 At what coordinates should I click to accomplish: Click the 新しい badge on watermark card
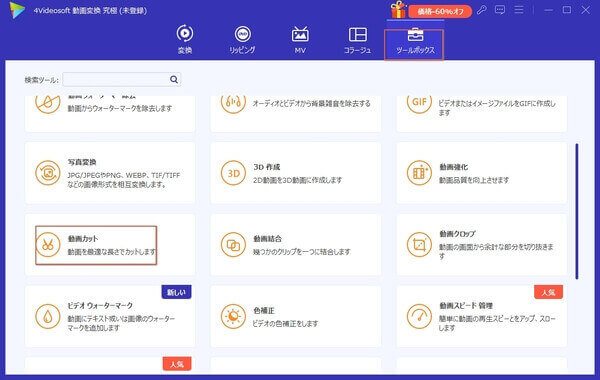(x=176, y=292)
